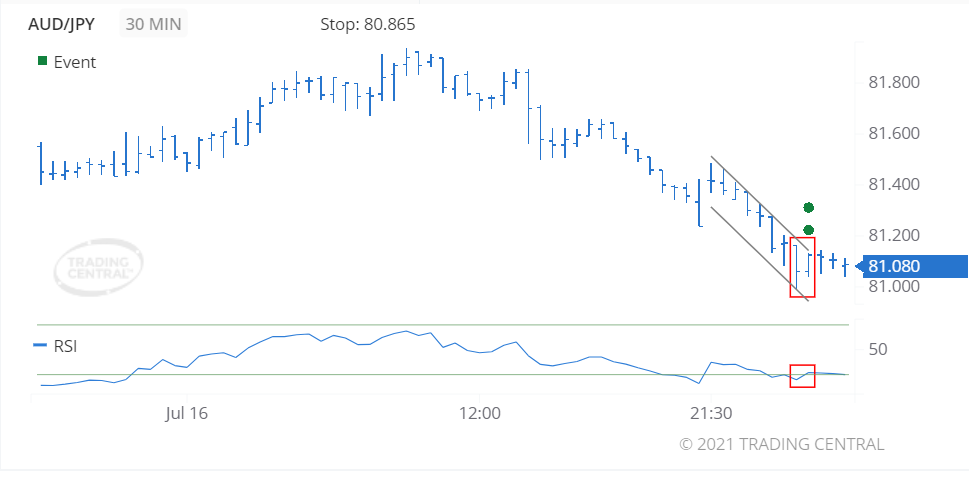This screenshot has height=481, width=969.
Task: Click the lower green event dot
Action: tap(808, 230)
